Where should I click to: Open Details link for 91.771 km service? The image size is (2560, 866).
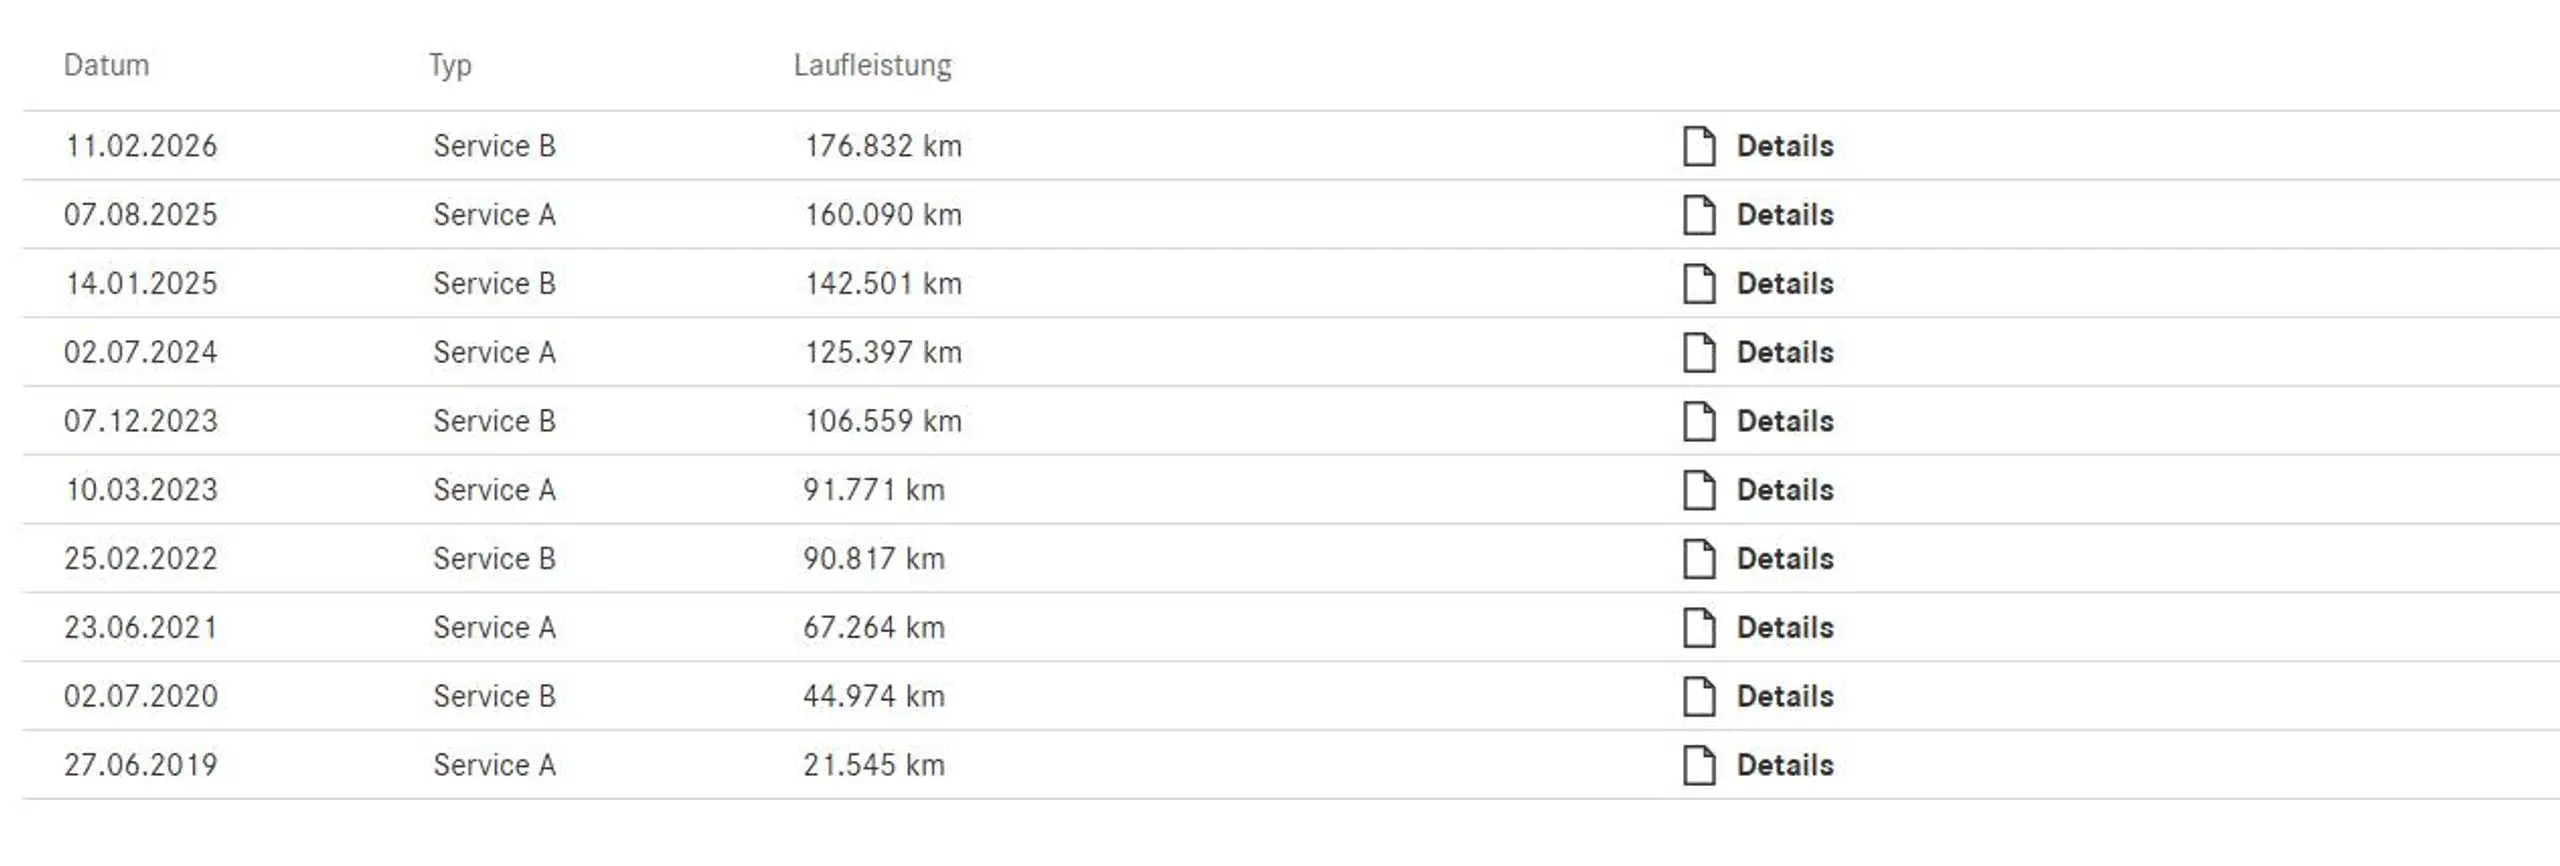coord(1785,490)
